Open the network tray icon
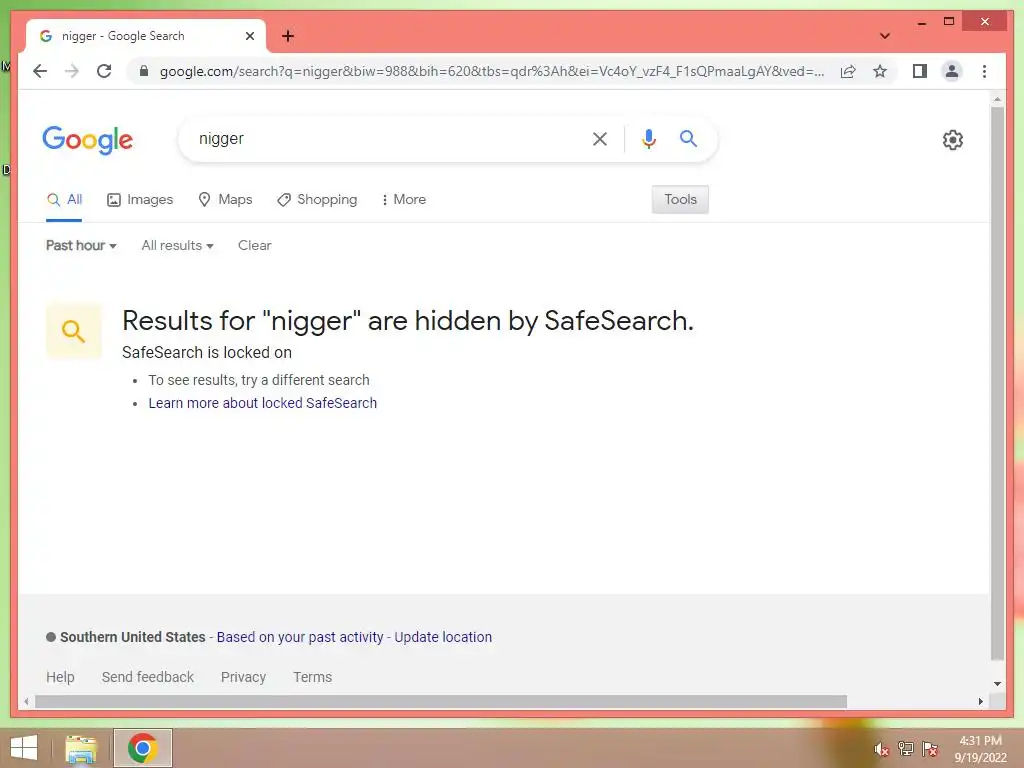This screenshot has height=768, width=1024. pos(906,748)
